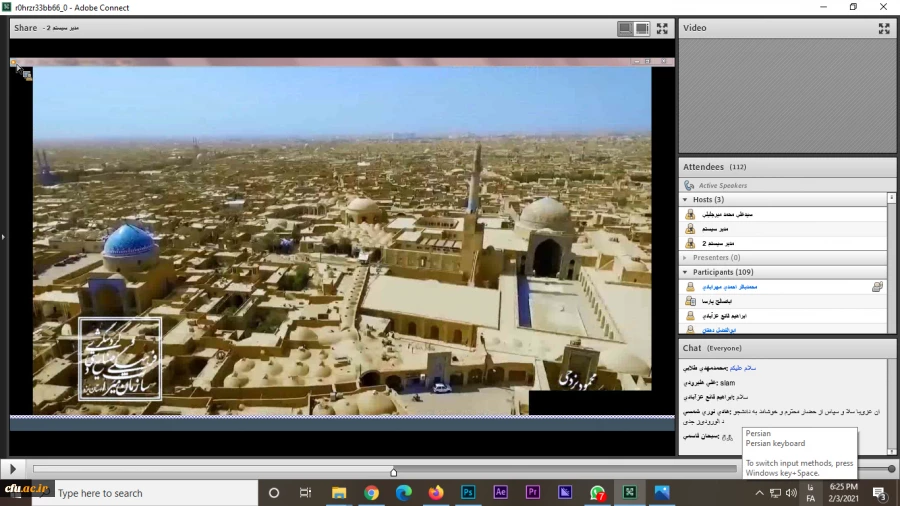Expand the Presenters (0) group
This screenshot has width=900, height=506.
point(686,258)
